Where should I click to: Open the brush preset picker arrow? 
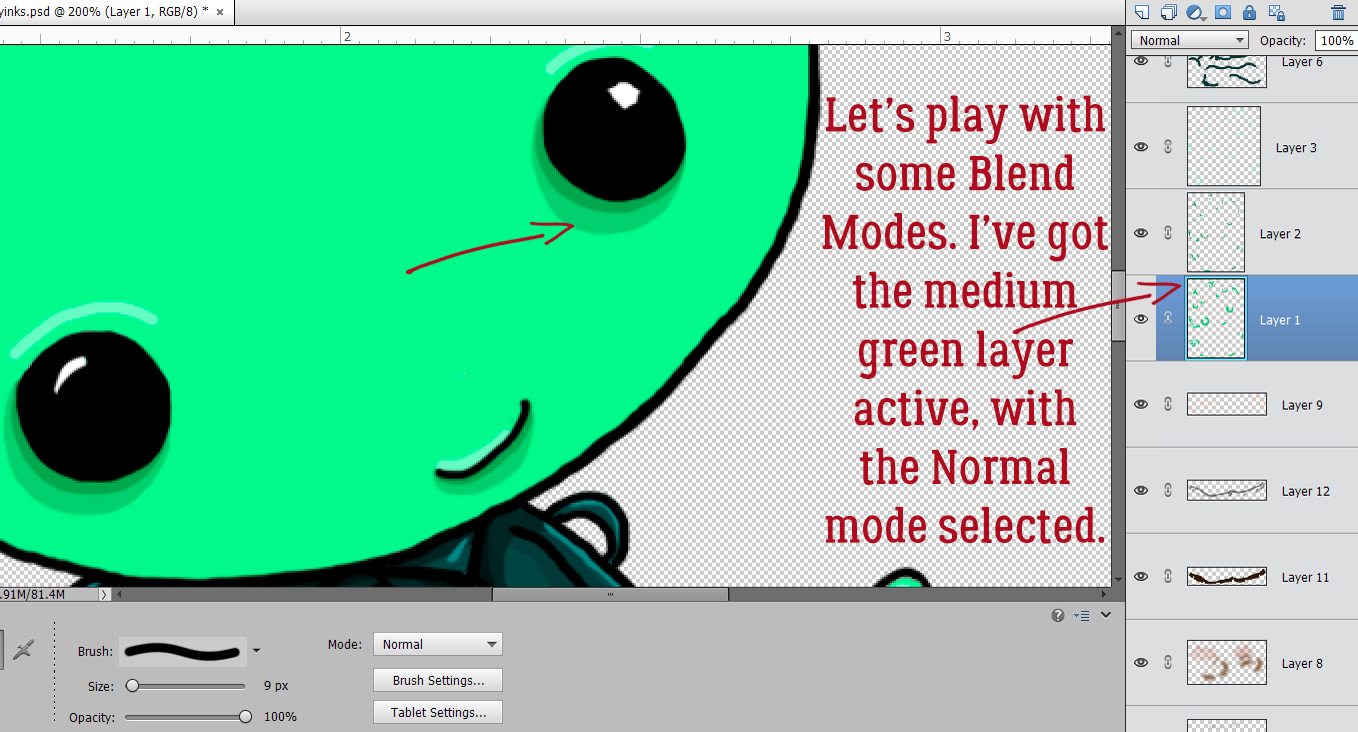(x=256, y=651)
